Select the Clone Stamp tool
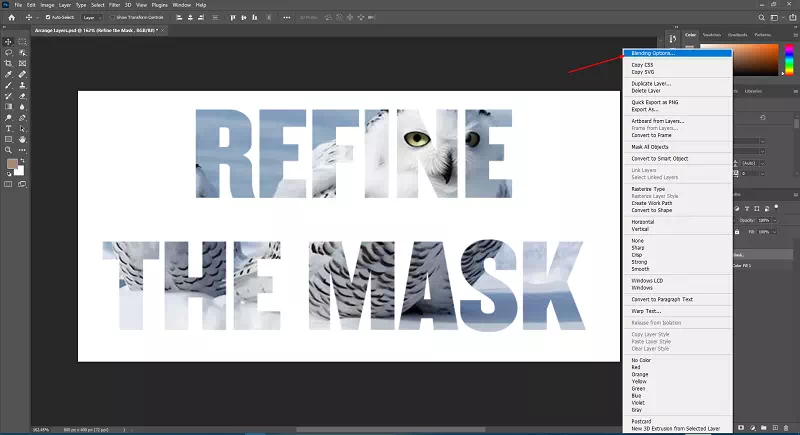 (x=22, y=85)
